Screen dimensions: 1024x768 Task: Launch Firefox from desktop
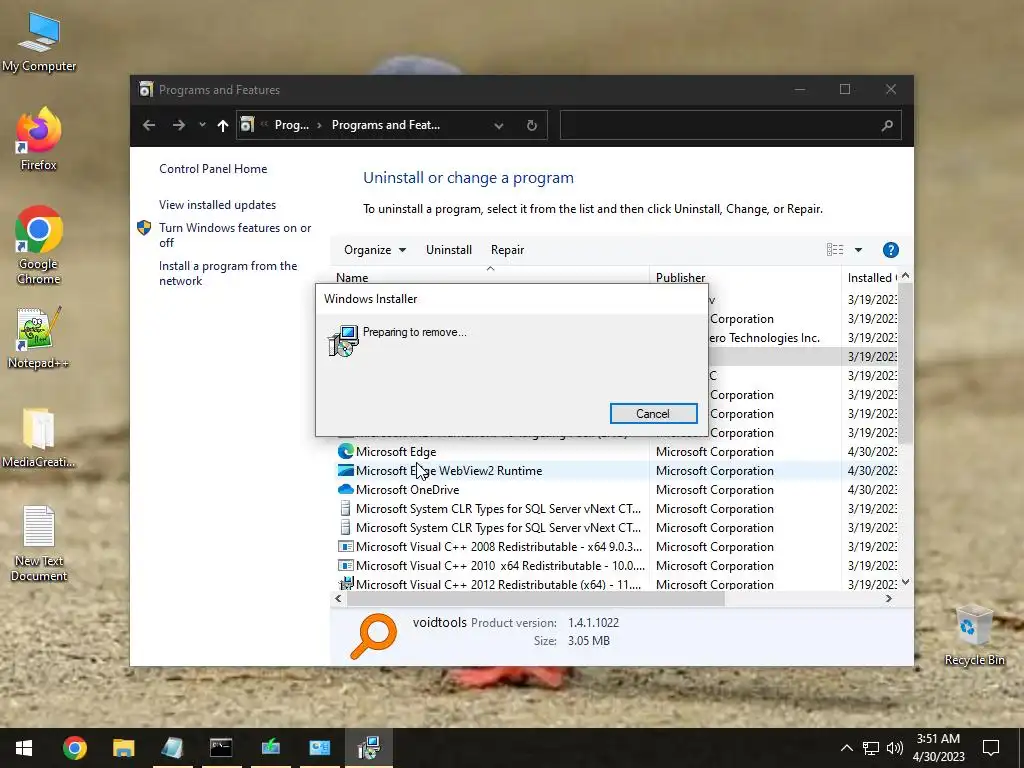(39, 139)
